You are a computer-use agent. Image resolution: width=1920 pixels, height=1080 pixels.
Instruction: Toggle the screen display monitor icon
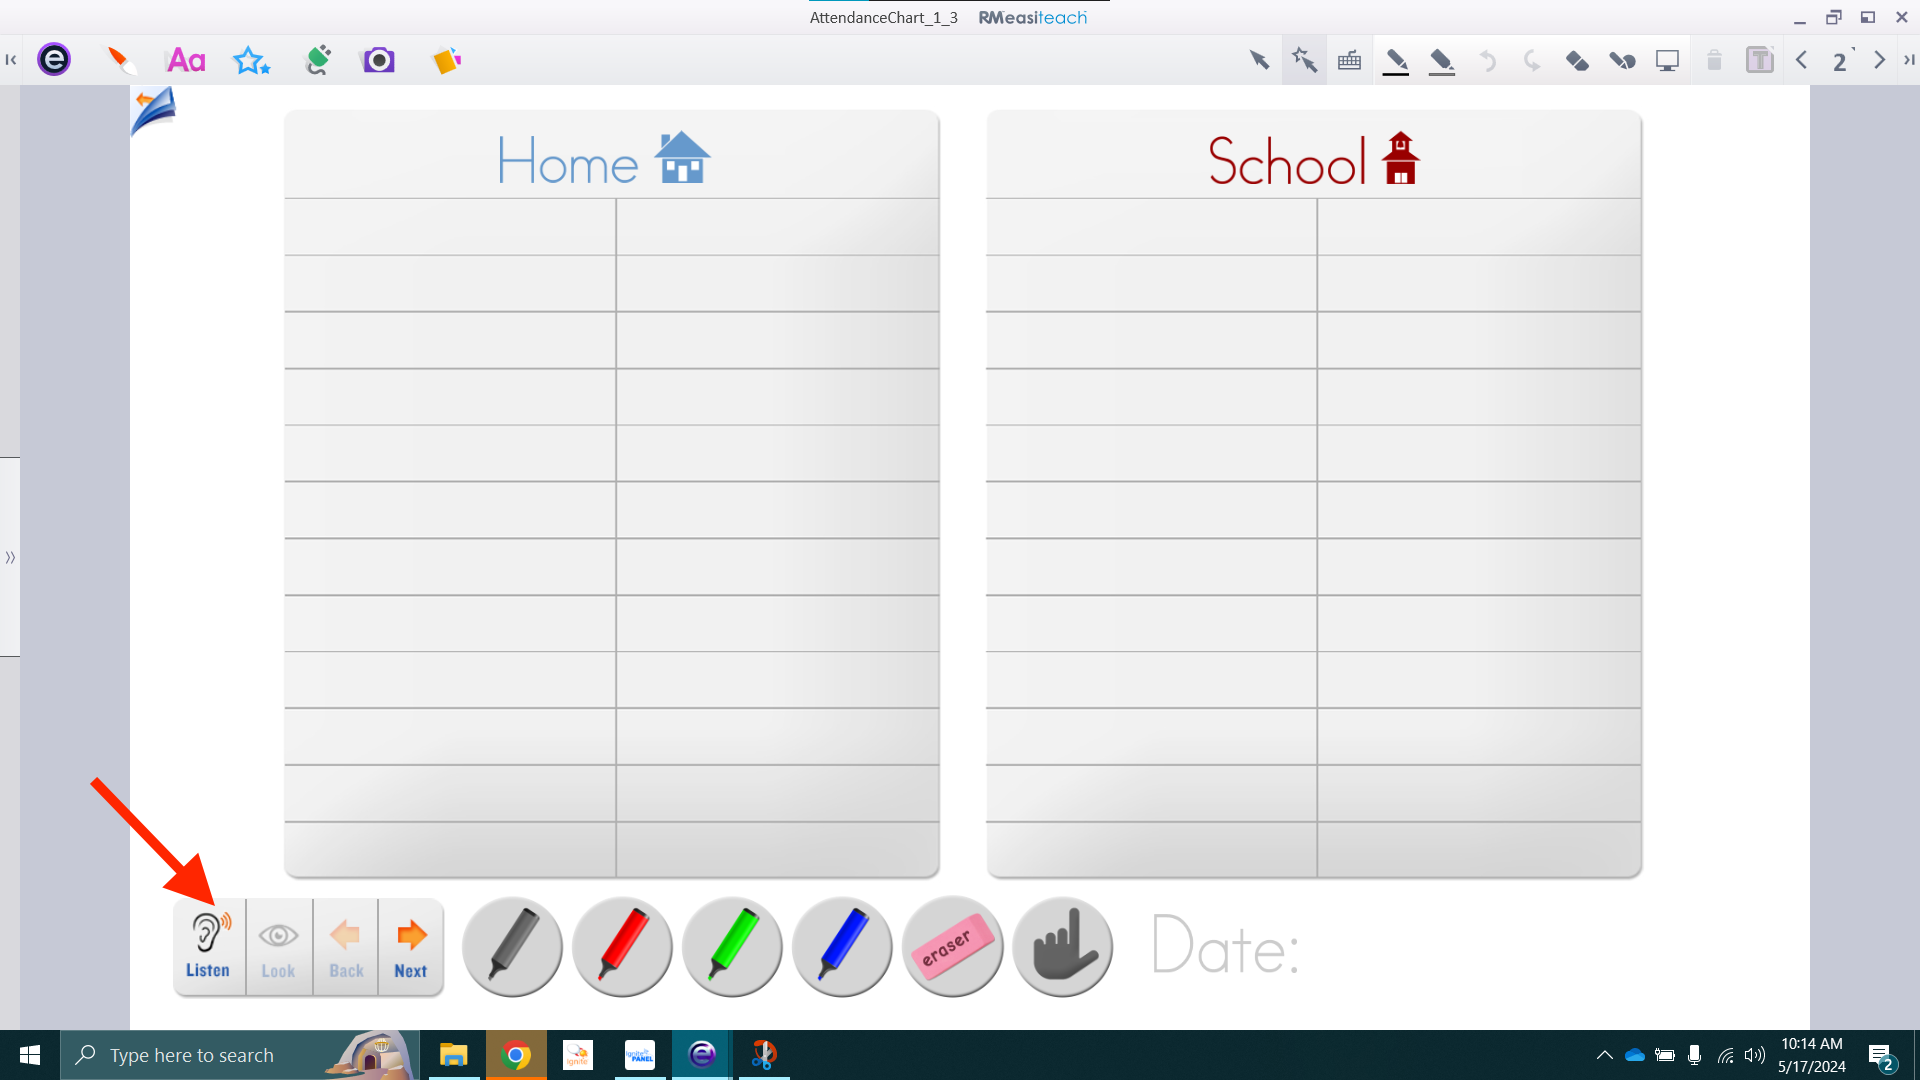[x=1667, y=60]
